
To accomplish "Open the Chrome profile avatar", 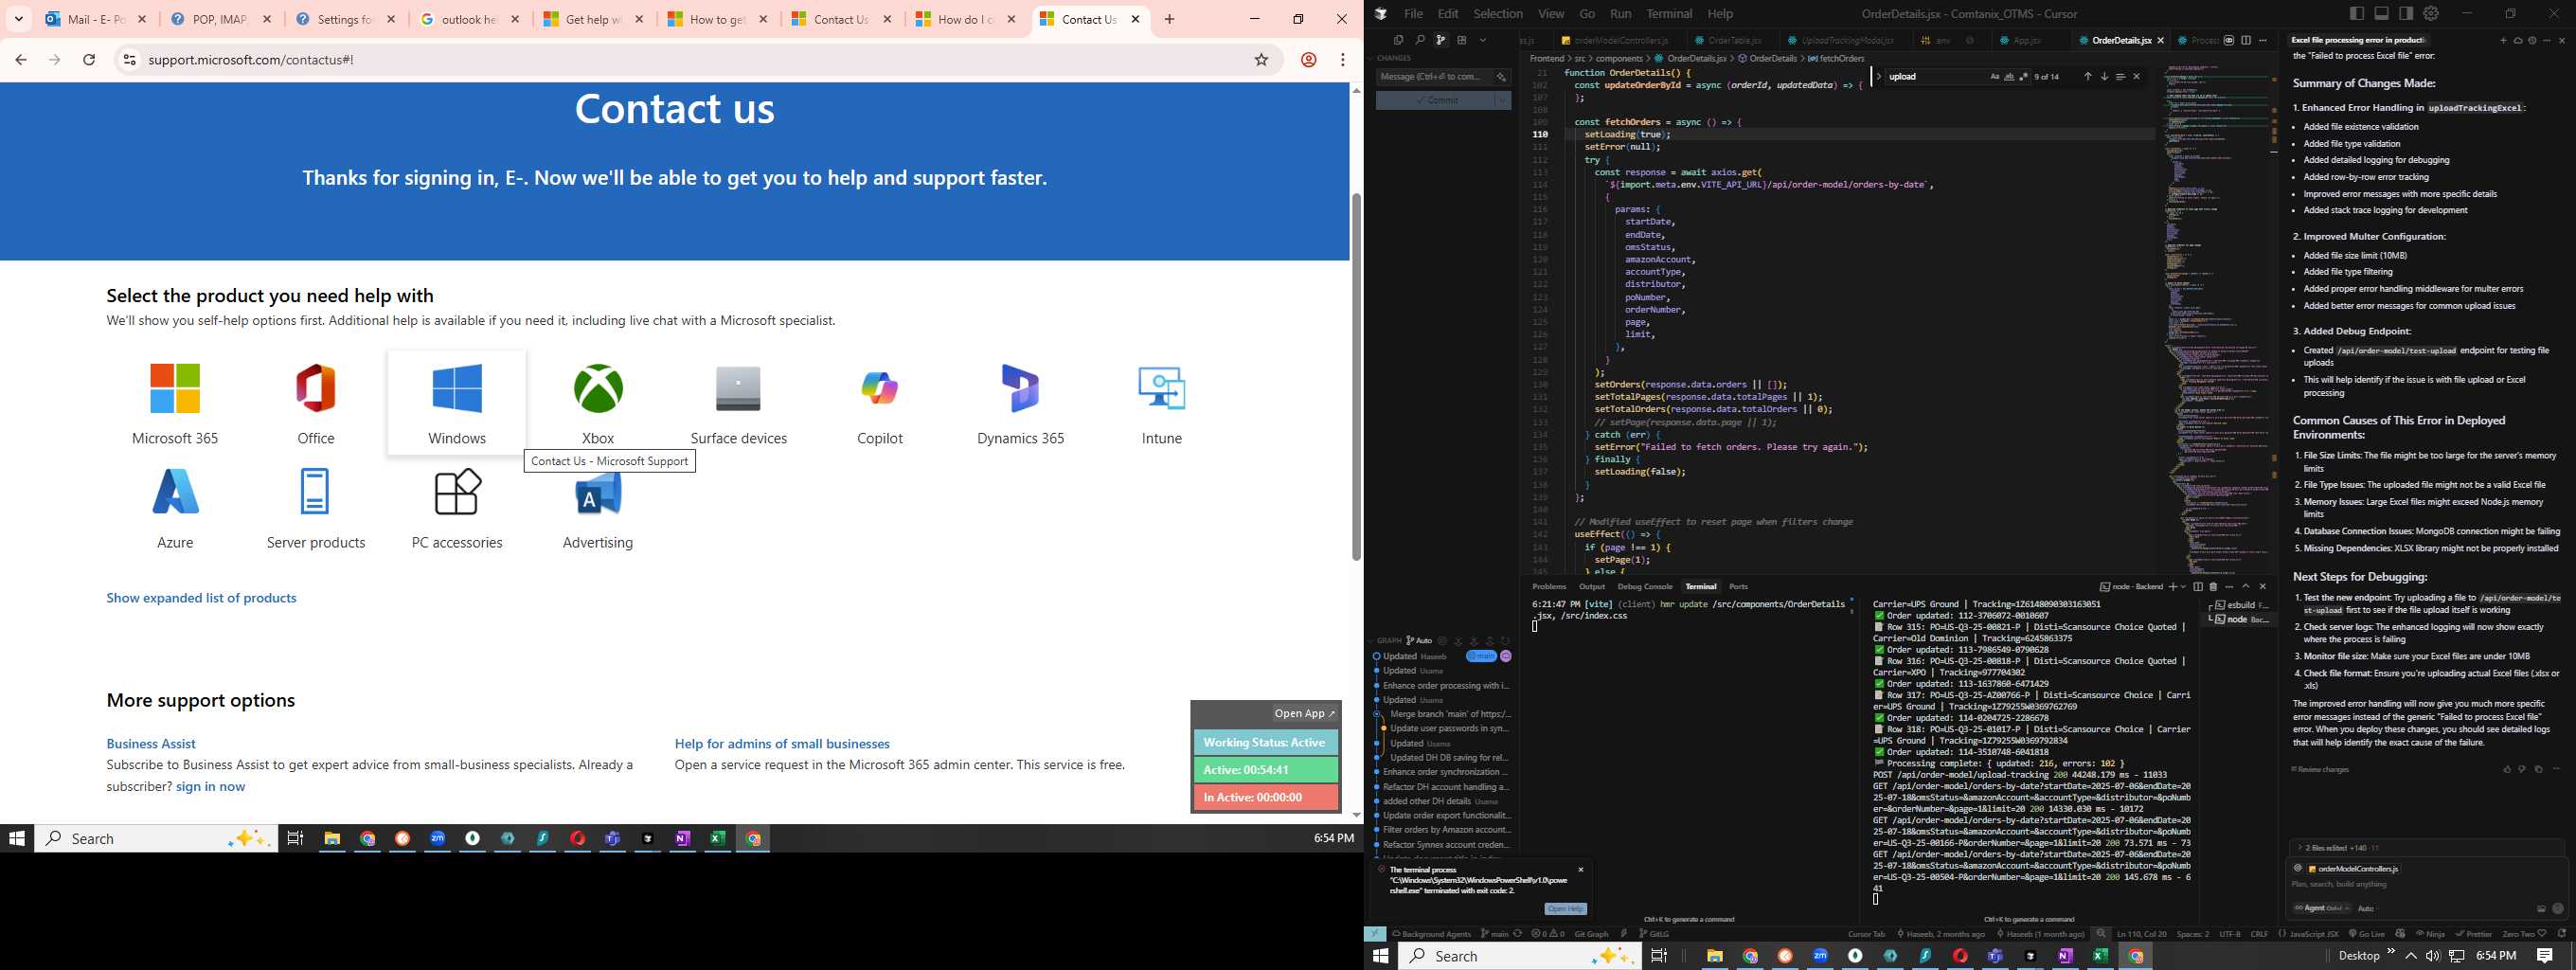I will pos(1308,60).
